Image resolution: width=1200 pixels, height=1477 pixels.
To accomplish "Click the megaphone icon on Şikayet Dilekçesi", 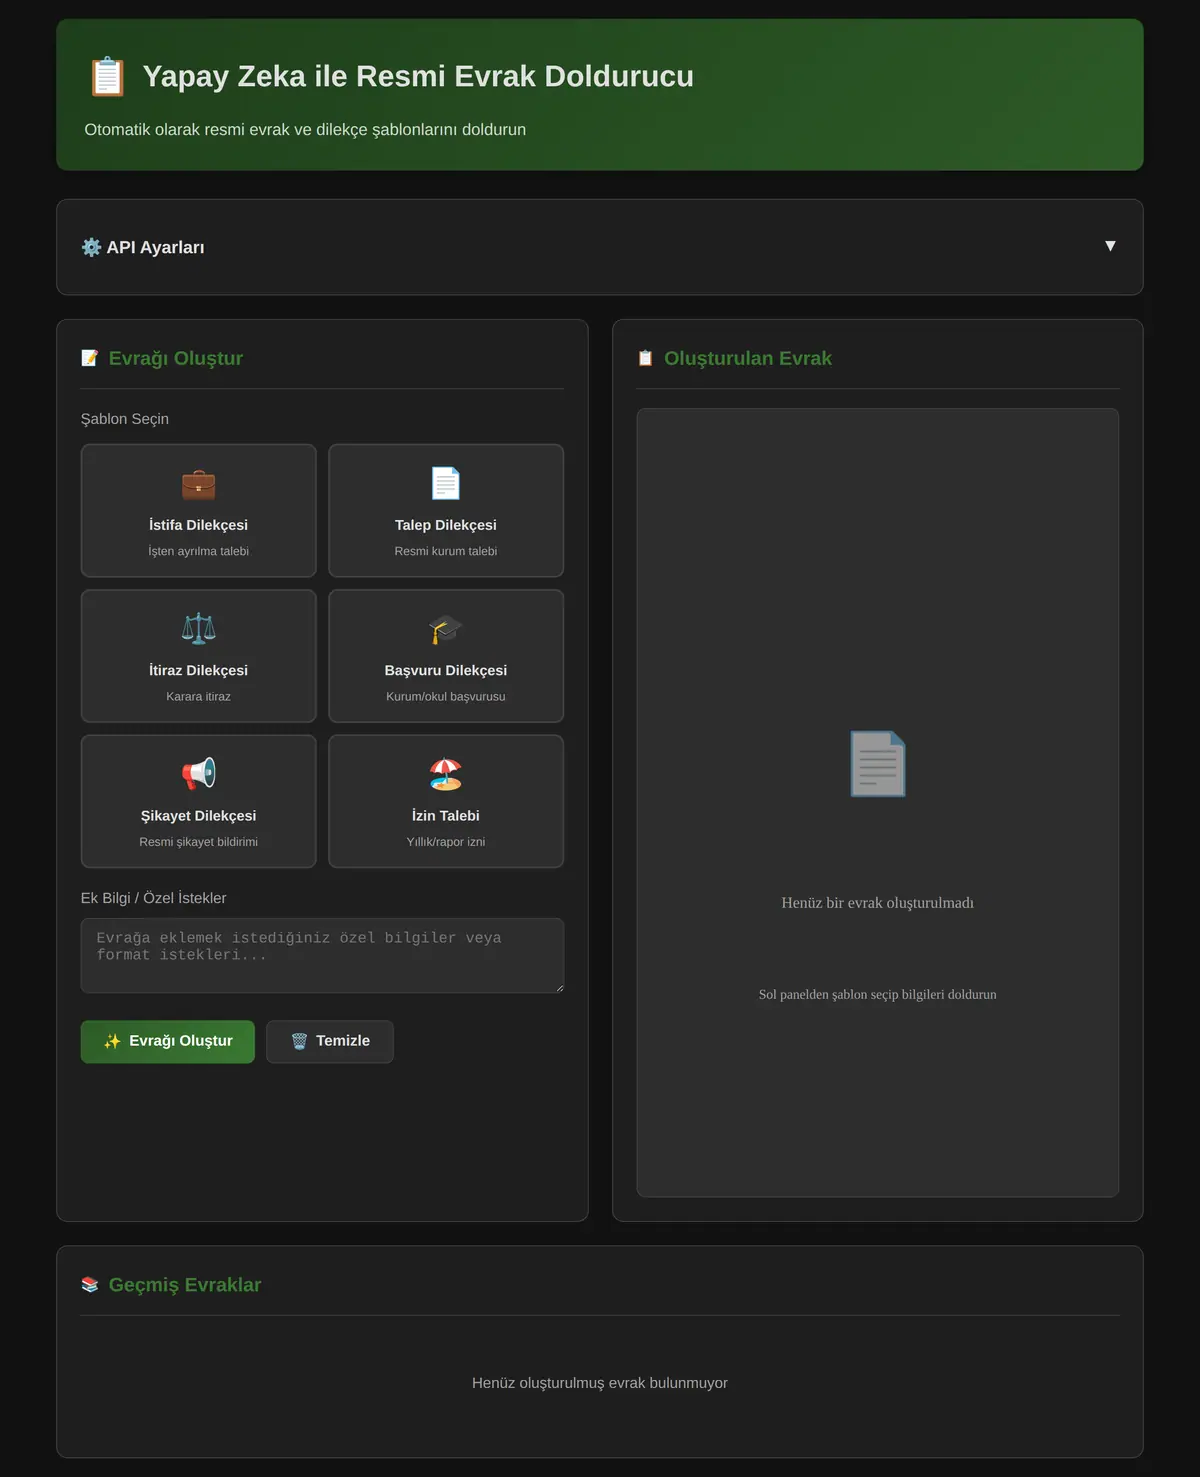I will pyautogui.click(x=198, y=774).
